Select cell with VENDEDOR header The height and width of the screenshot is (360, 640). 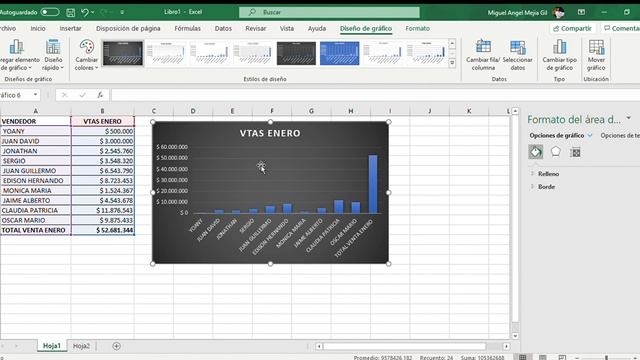(x=36, y=121)
